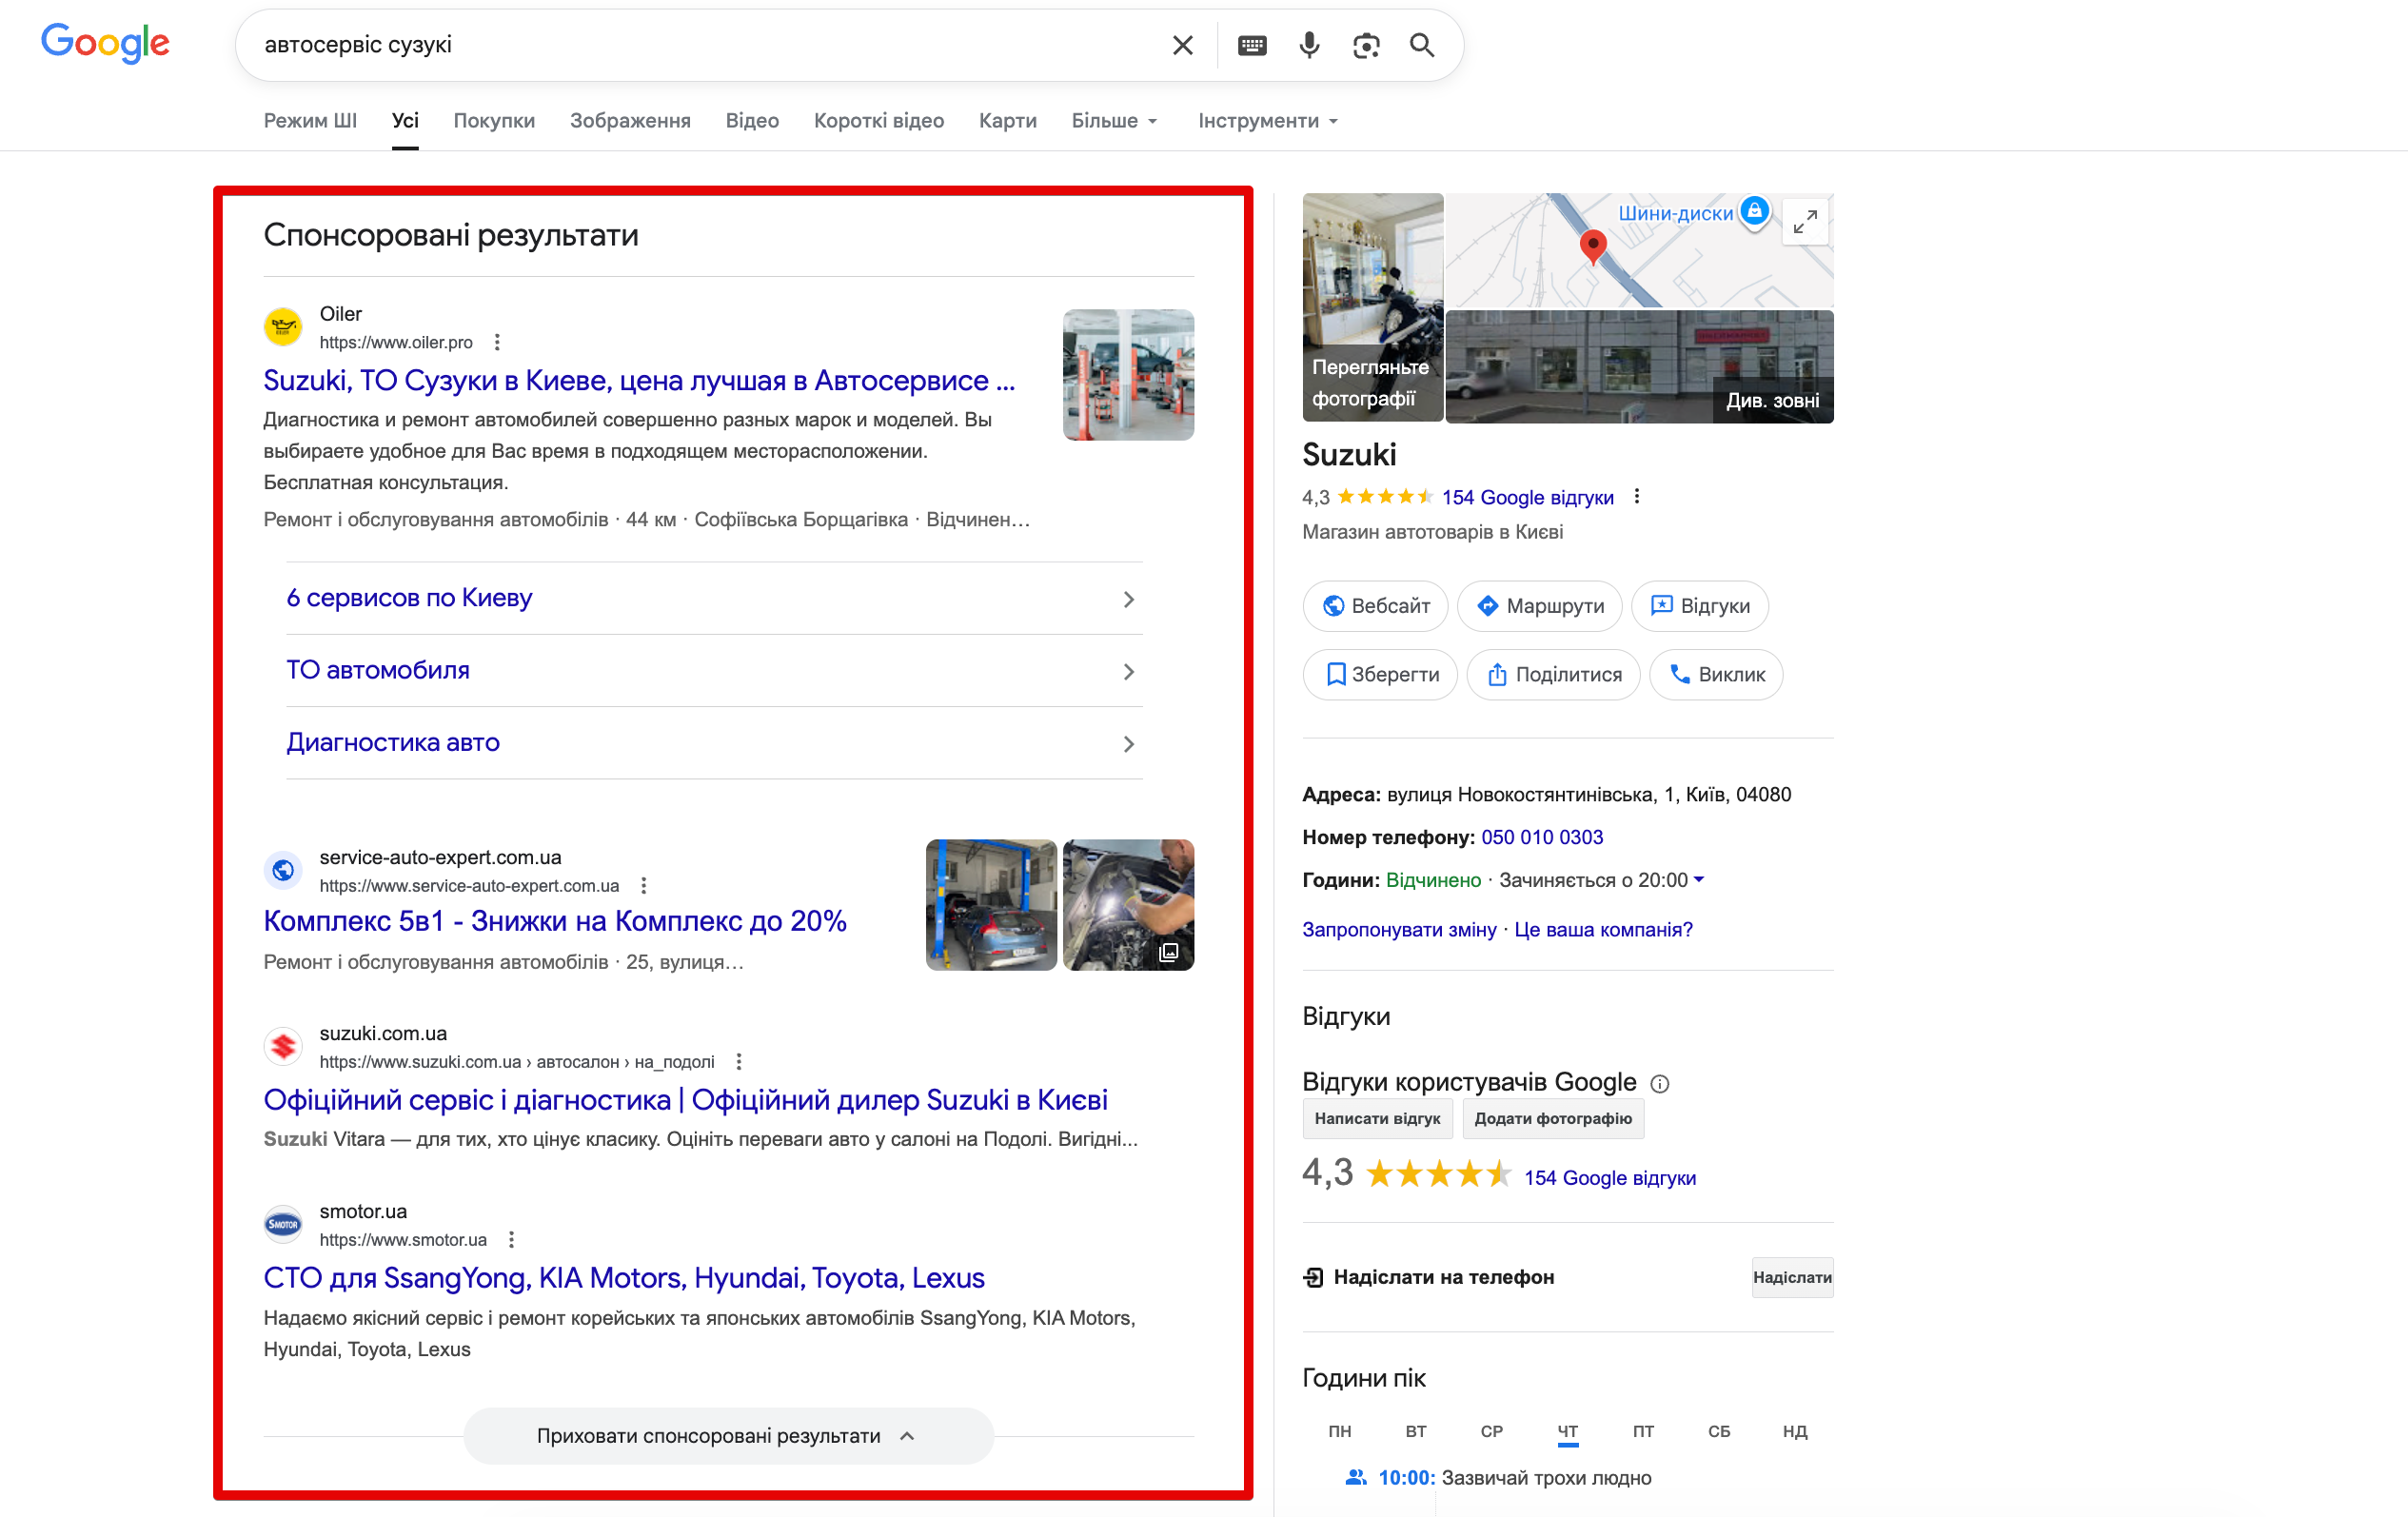Click Це ваша компанія? link

pos(1603,930)
